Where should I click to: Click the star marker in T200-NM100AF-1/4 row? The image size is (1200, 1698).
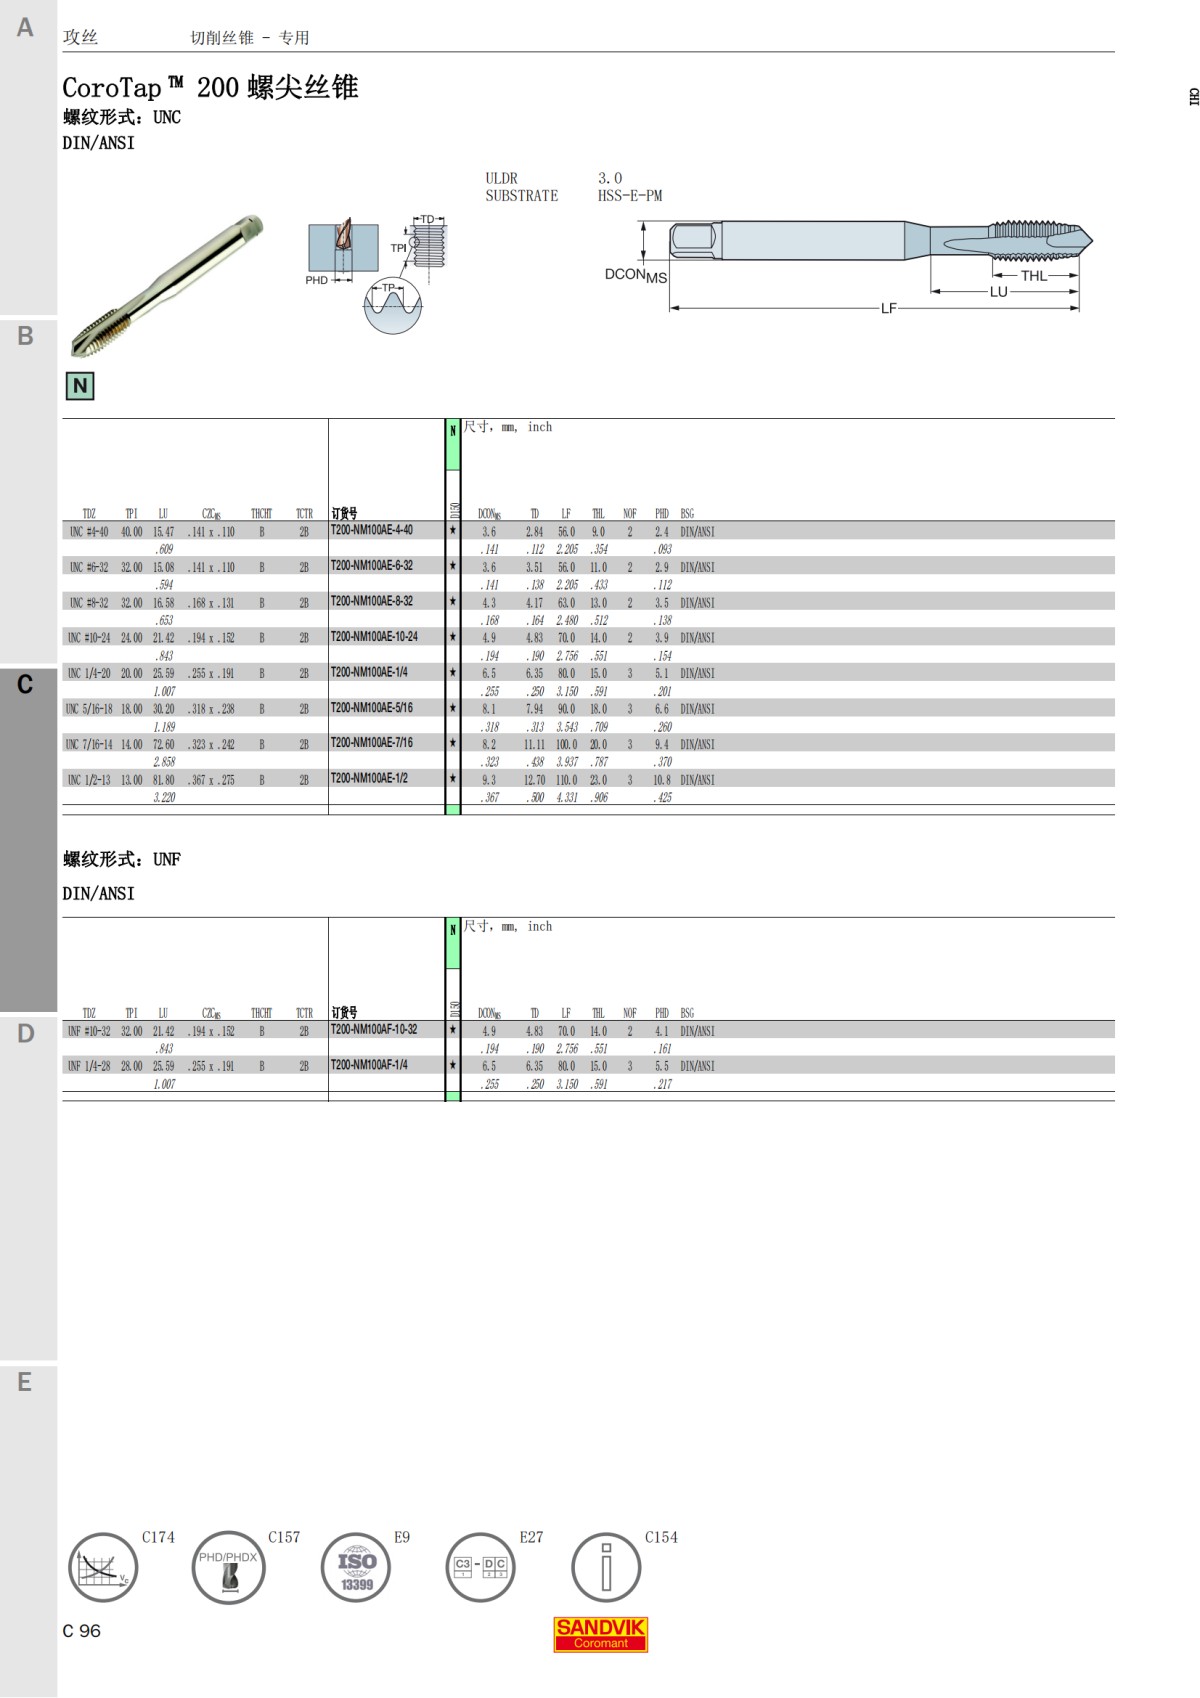453,1065
